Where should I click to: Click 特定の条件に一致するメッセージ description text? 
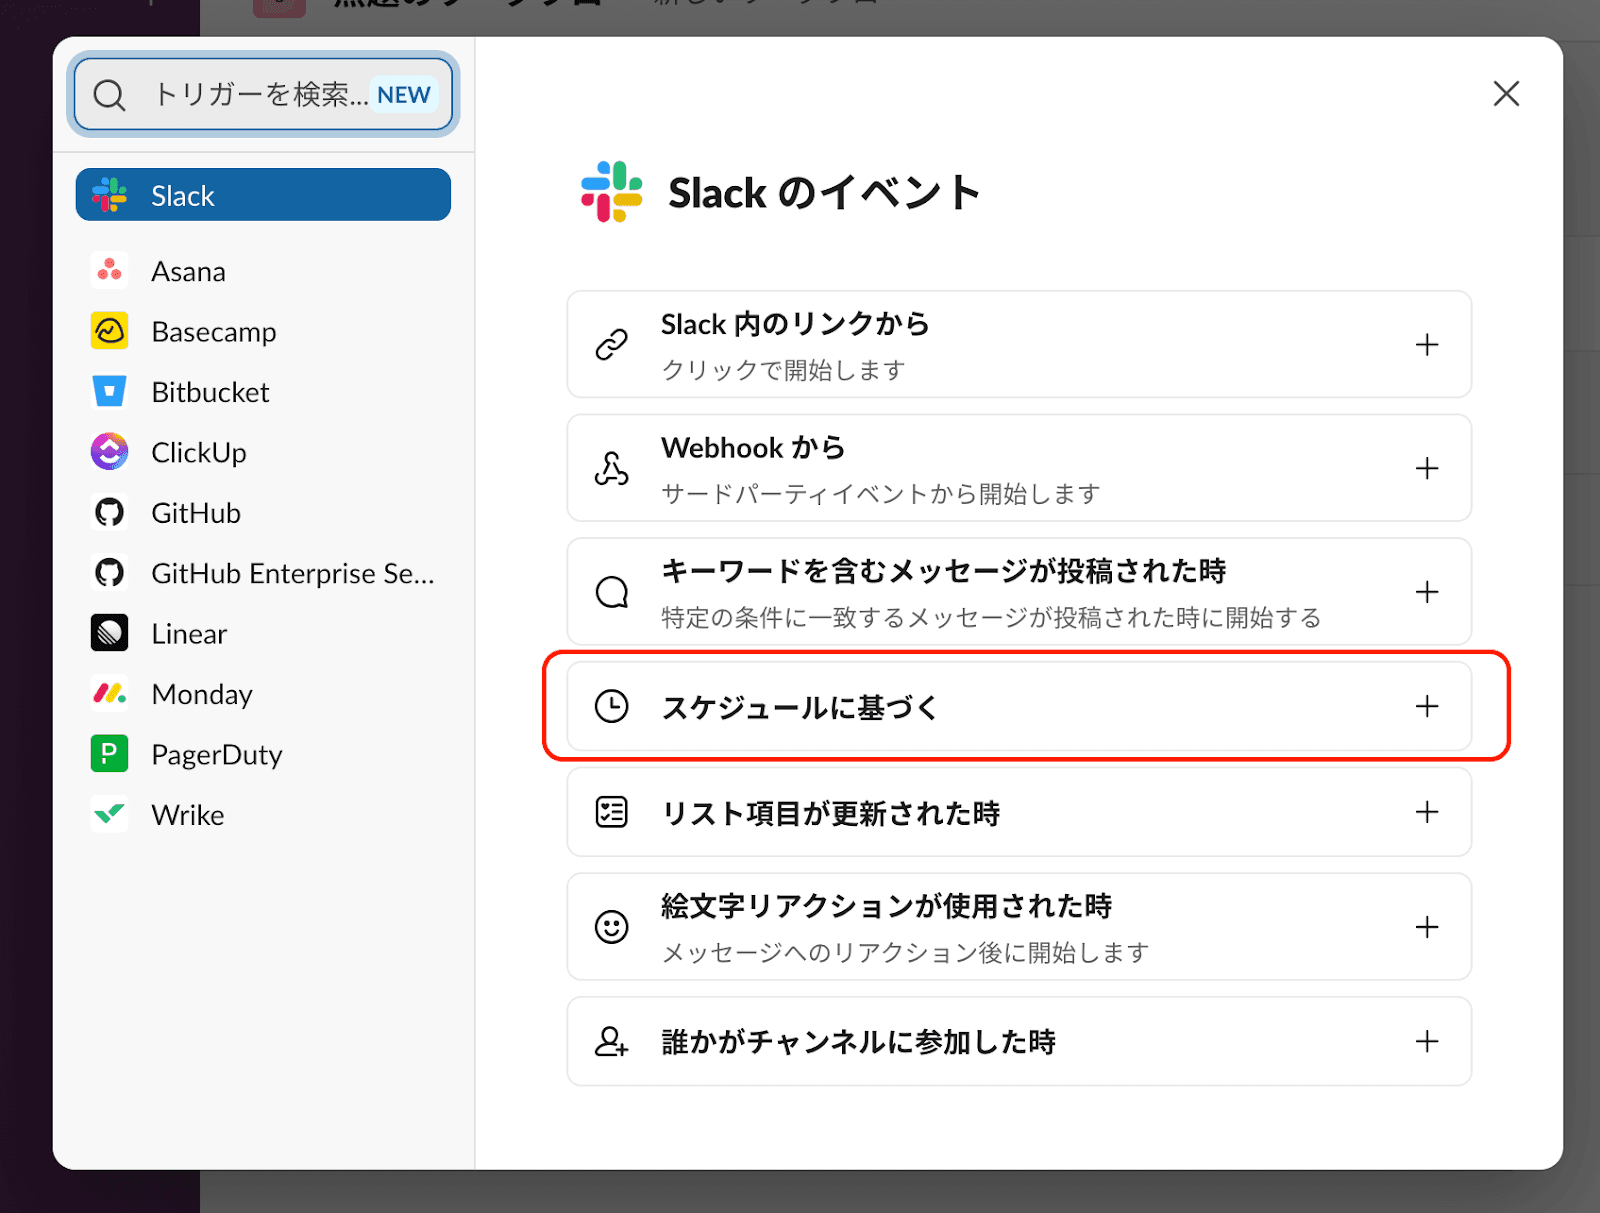coord(991,618)
